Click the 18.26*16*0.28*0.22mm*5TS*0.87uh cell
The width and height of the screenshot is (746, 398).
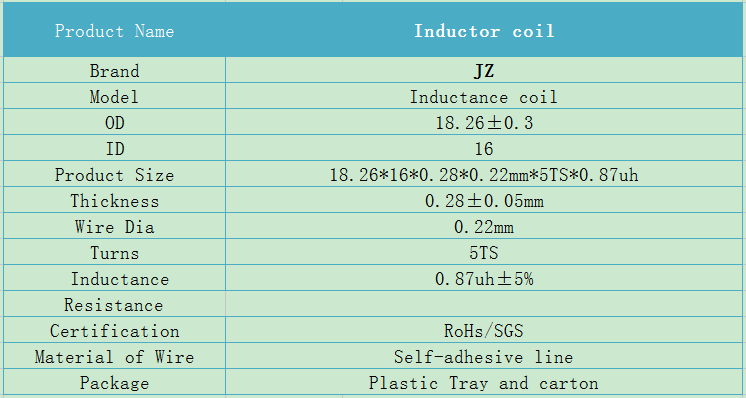tap(484, 174)
